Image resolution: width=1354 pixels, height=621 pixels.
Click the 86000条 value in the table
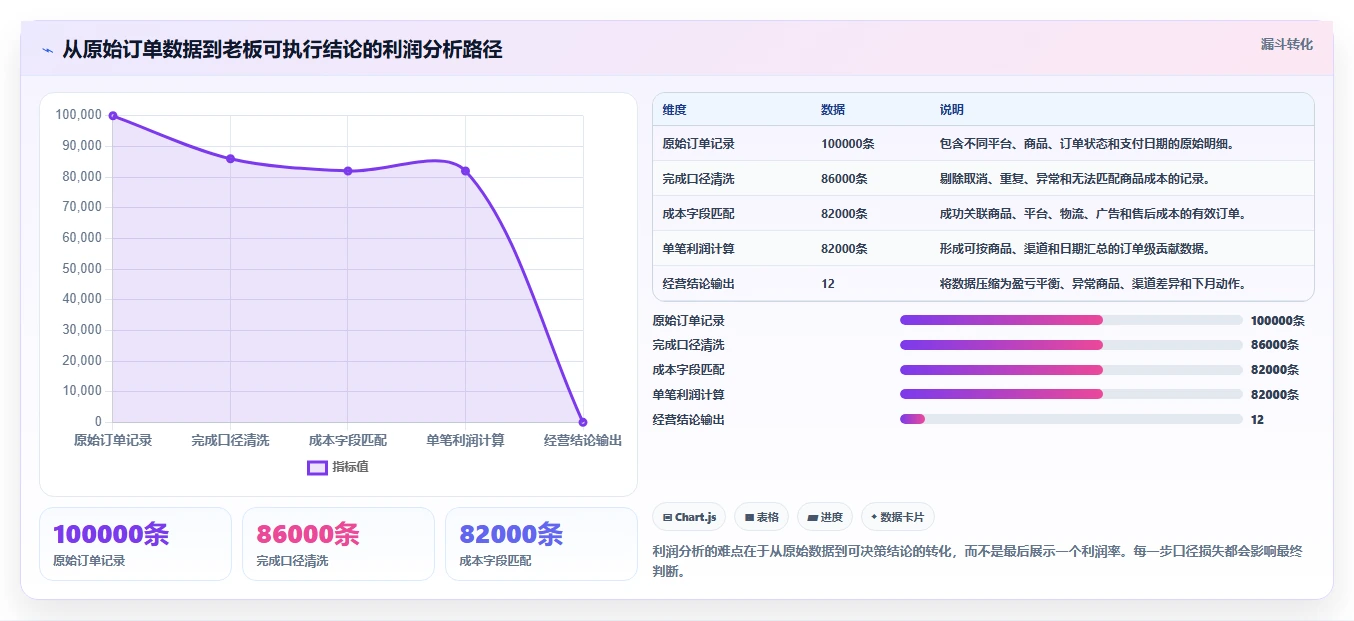click(x=844, y=179)
